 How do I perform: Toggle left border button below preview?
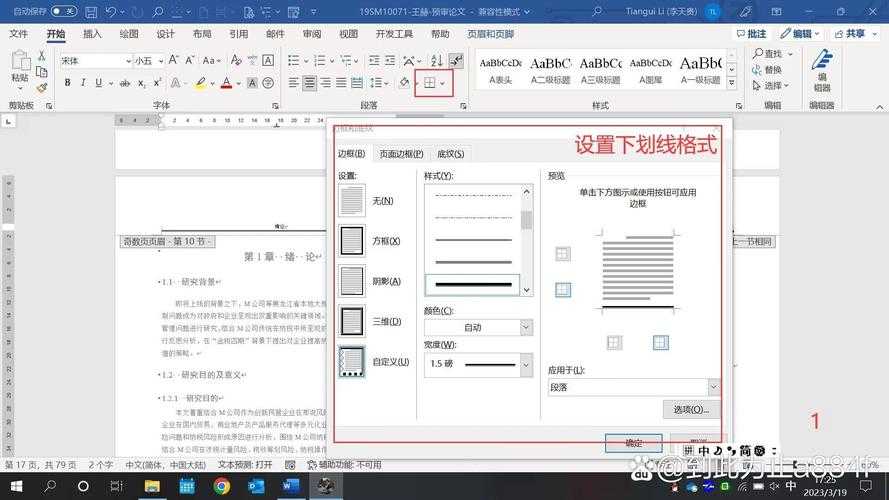point(615,342)
